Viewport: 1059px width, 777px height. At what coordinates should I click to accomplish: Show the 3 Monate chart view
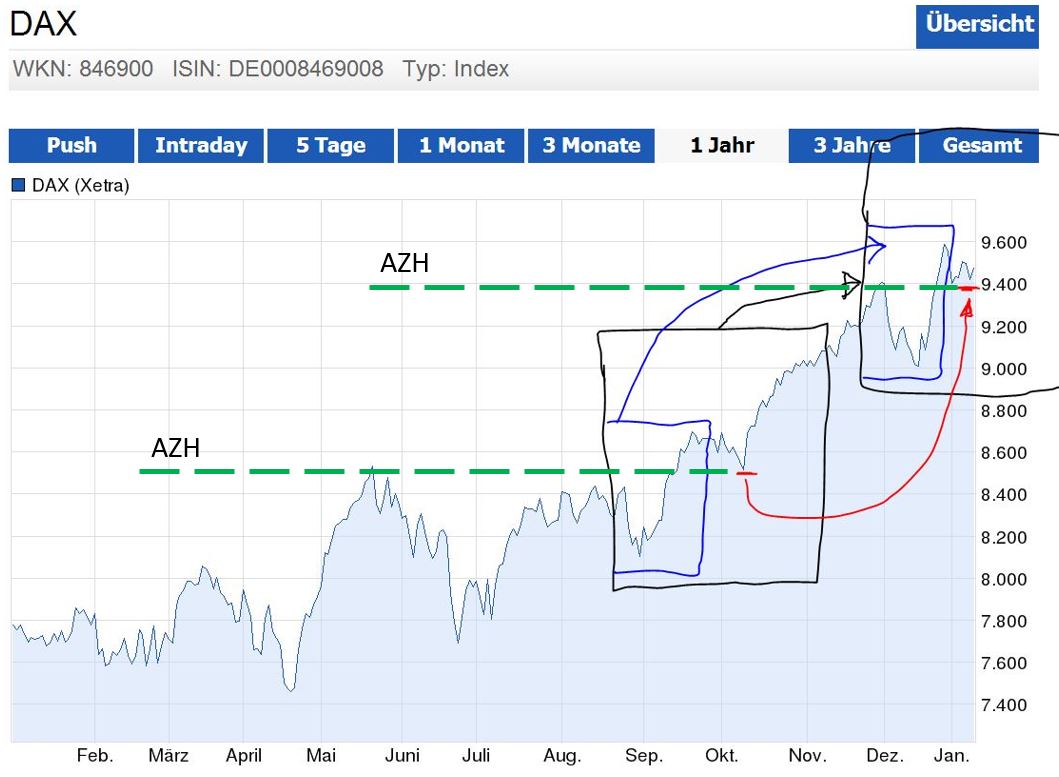[x=590, y=146]
